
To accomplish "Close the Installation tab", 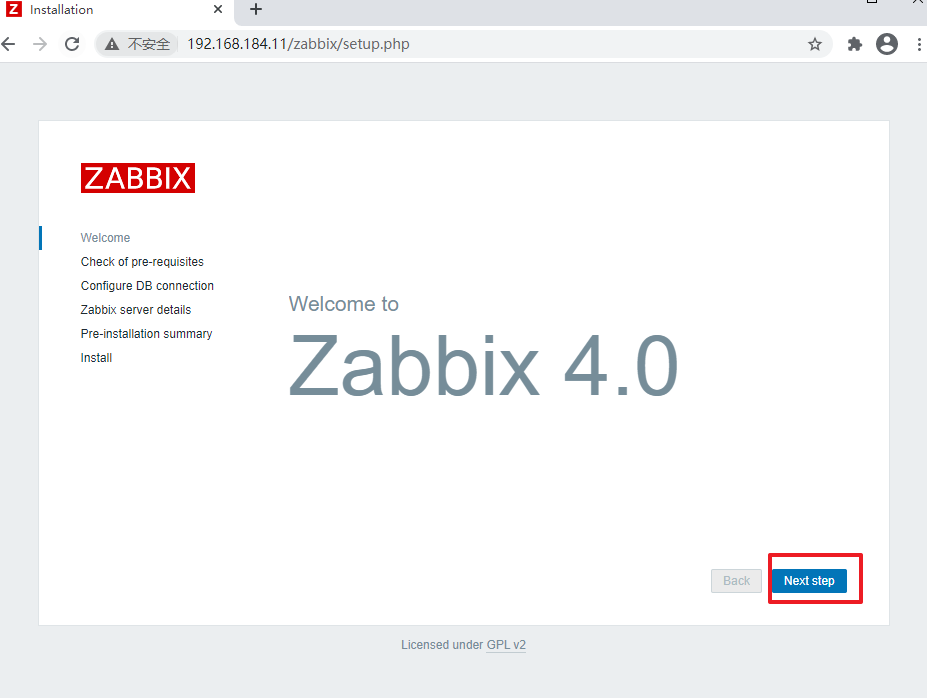I will 218,9.
